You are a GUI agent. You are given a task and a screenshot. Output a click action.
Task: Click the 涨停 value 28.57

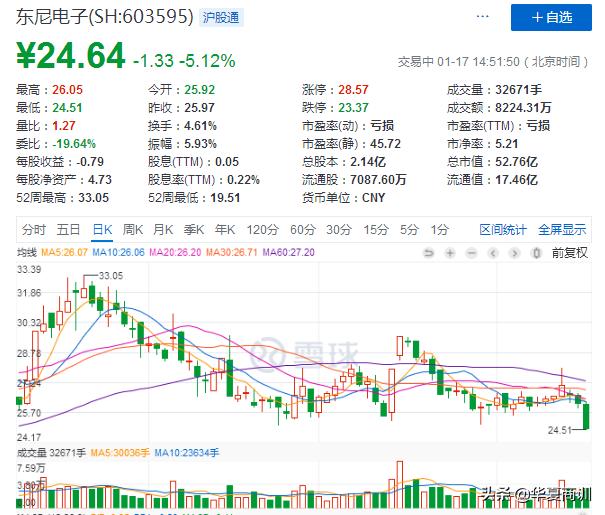(x=353, y=89)
